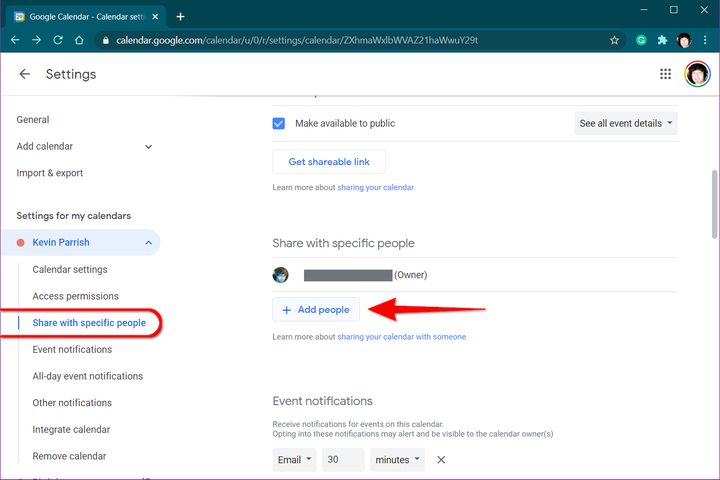Click the Event notifications section heading

pos(322,401)
